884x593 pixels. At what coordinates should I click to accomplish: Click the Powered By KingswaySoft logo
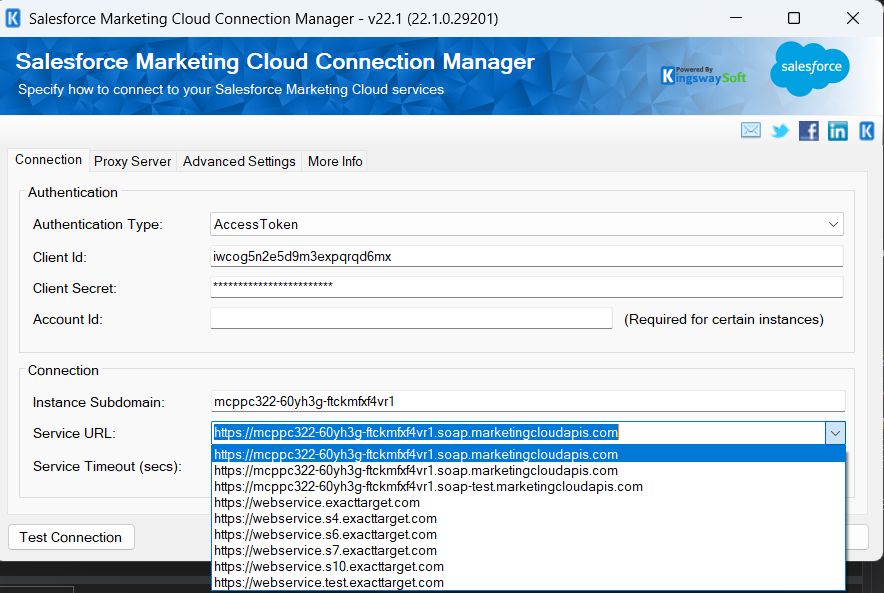704,75
